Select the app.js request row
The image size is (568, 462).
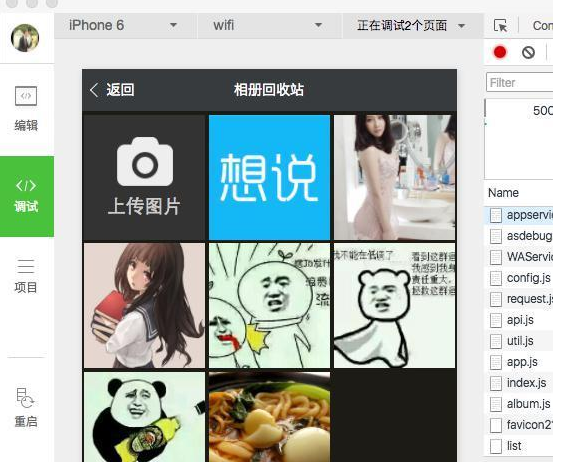518,362
